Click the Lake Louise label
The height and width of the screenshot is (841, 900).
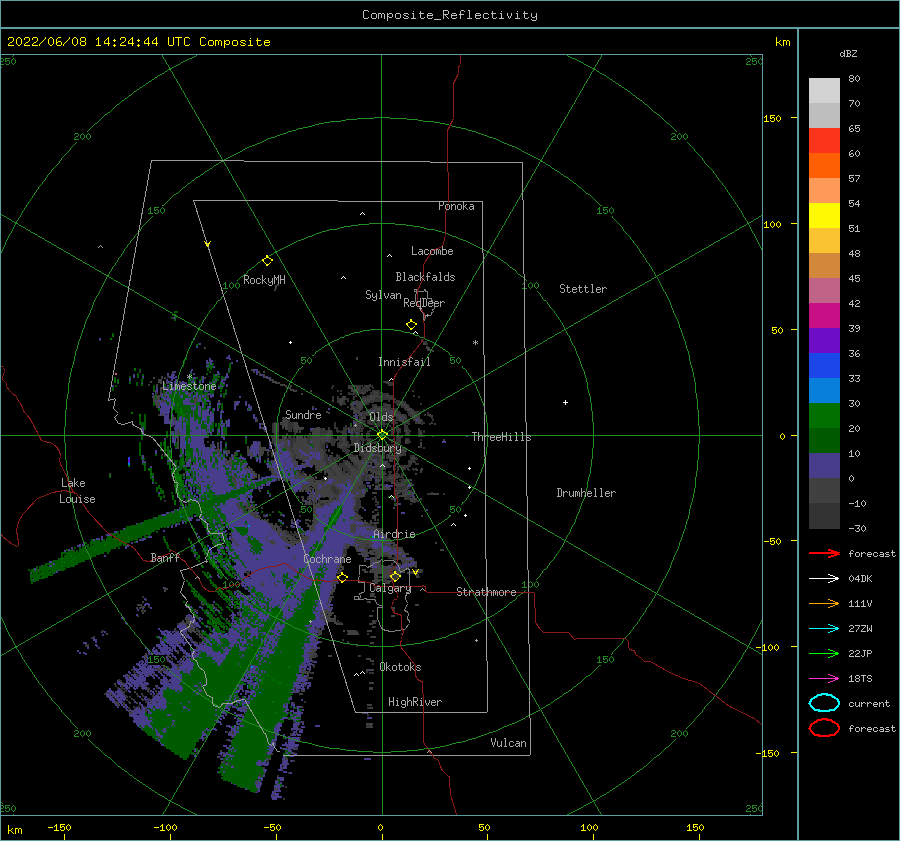(77, 491)
